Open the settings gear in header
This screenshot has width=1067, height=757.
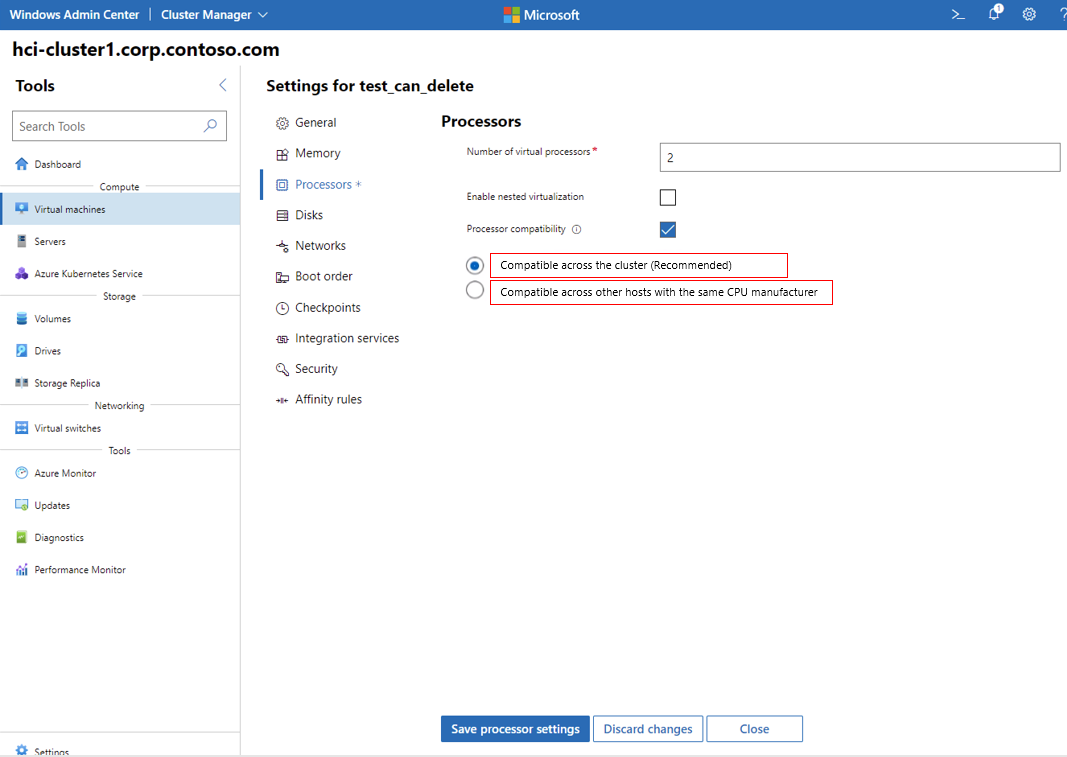click(x=1029, y=15)
